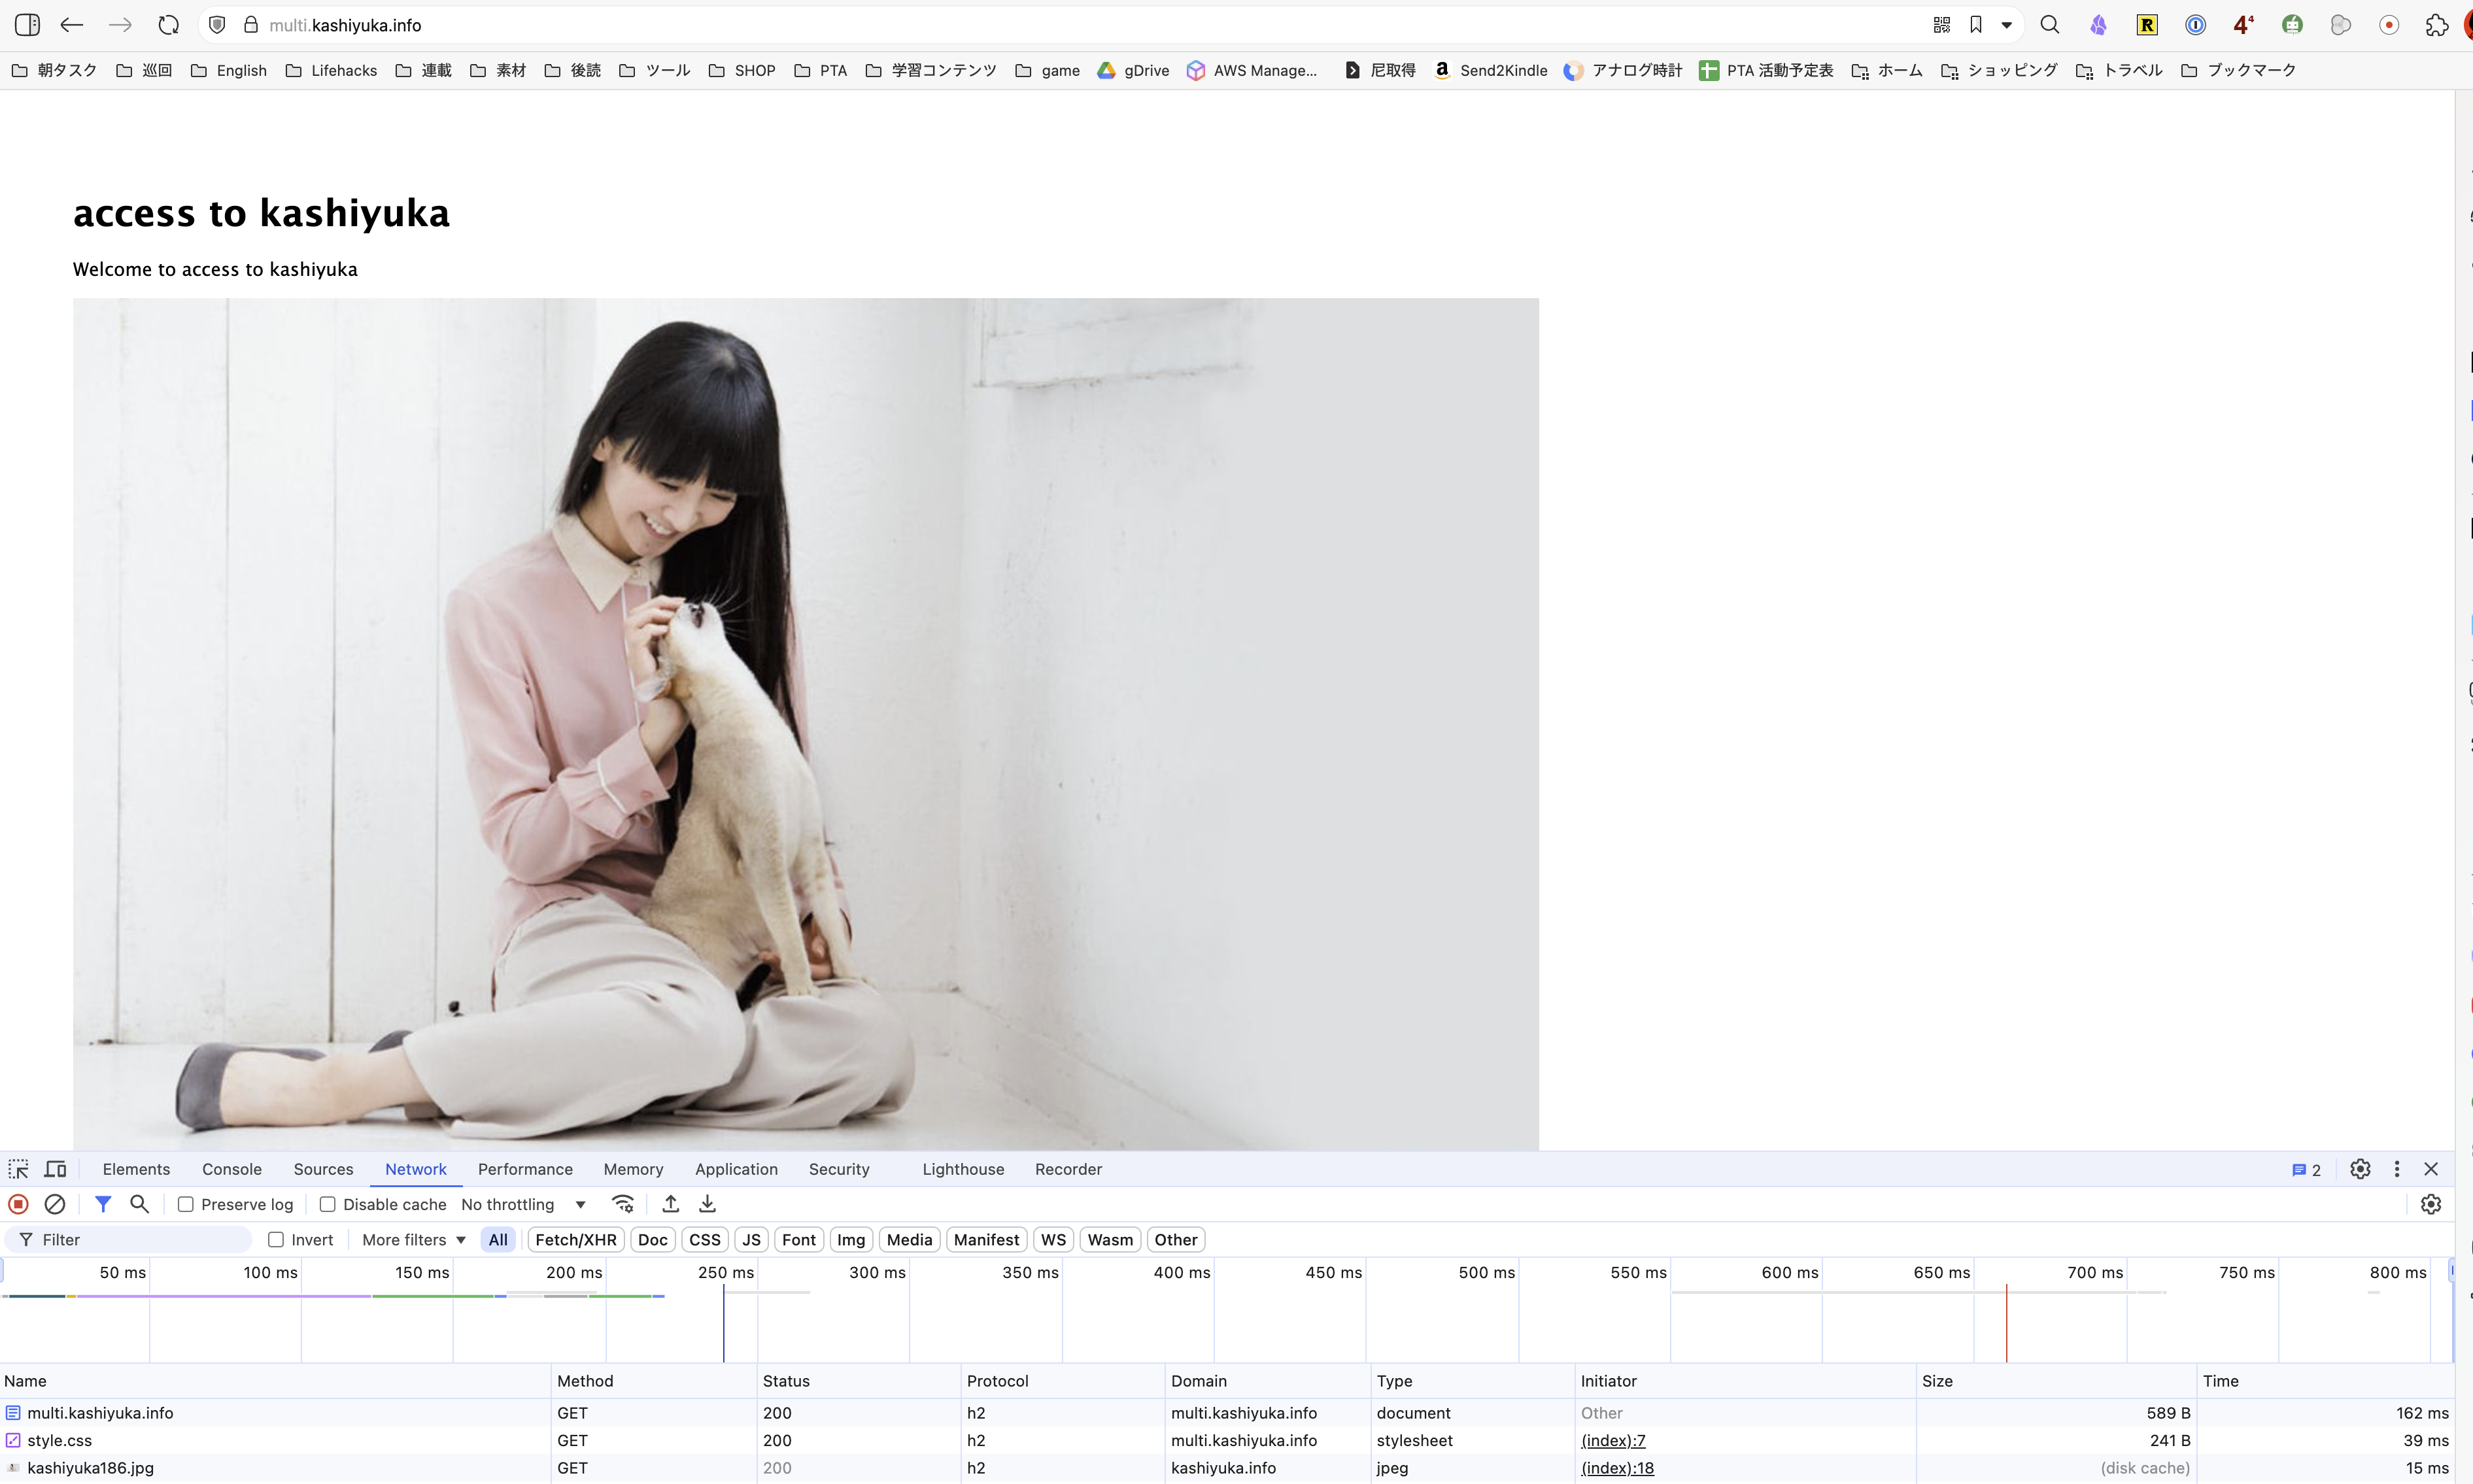Select the inspect element picker
Viewport: 2473px width, 1484px height.
click(19, 1169)
